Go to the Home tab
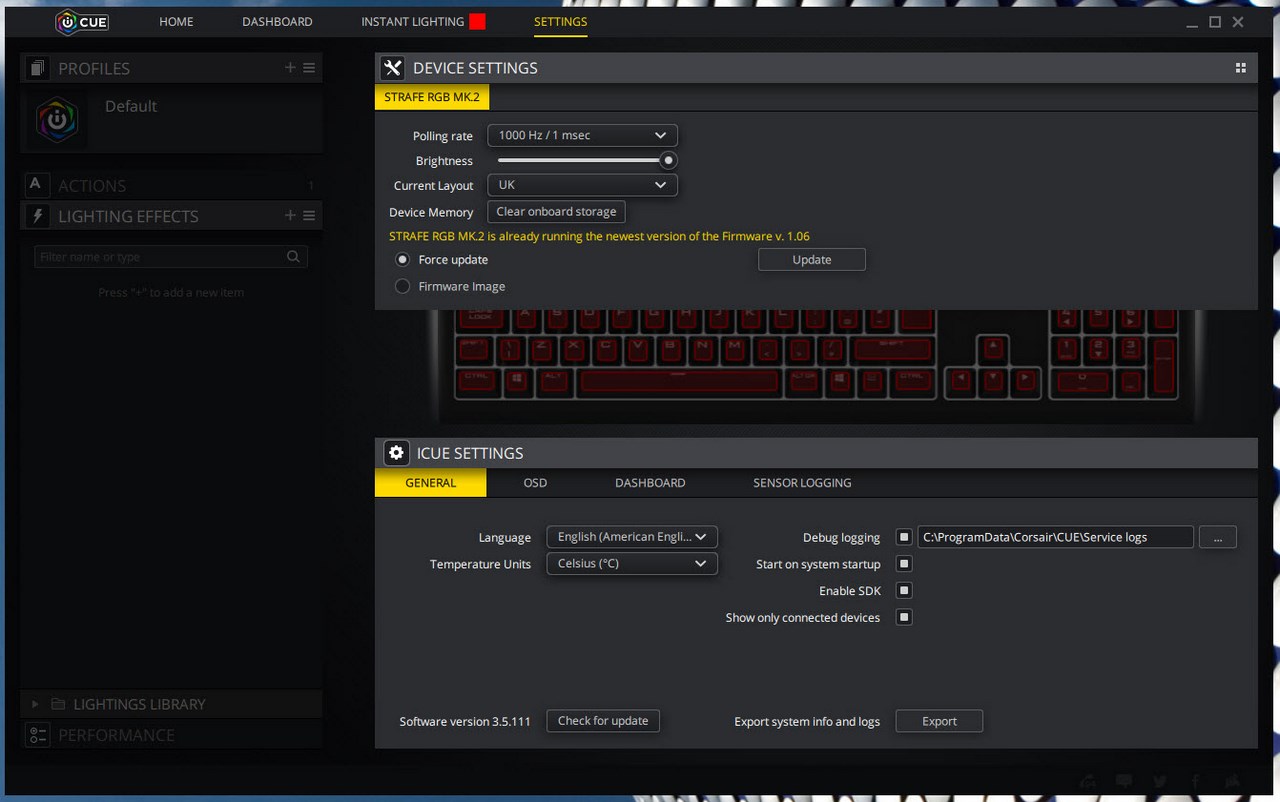Image resolution: width=1280 pixels, height=802 pixels. point(176,21)
